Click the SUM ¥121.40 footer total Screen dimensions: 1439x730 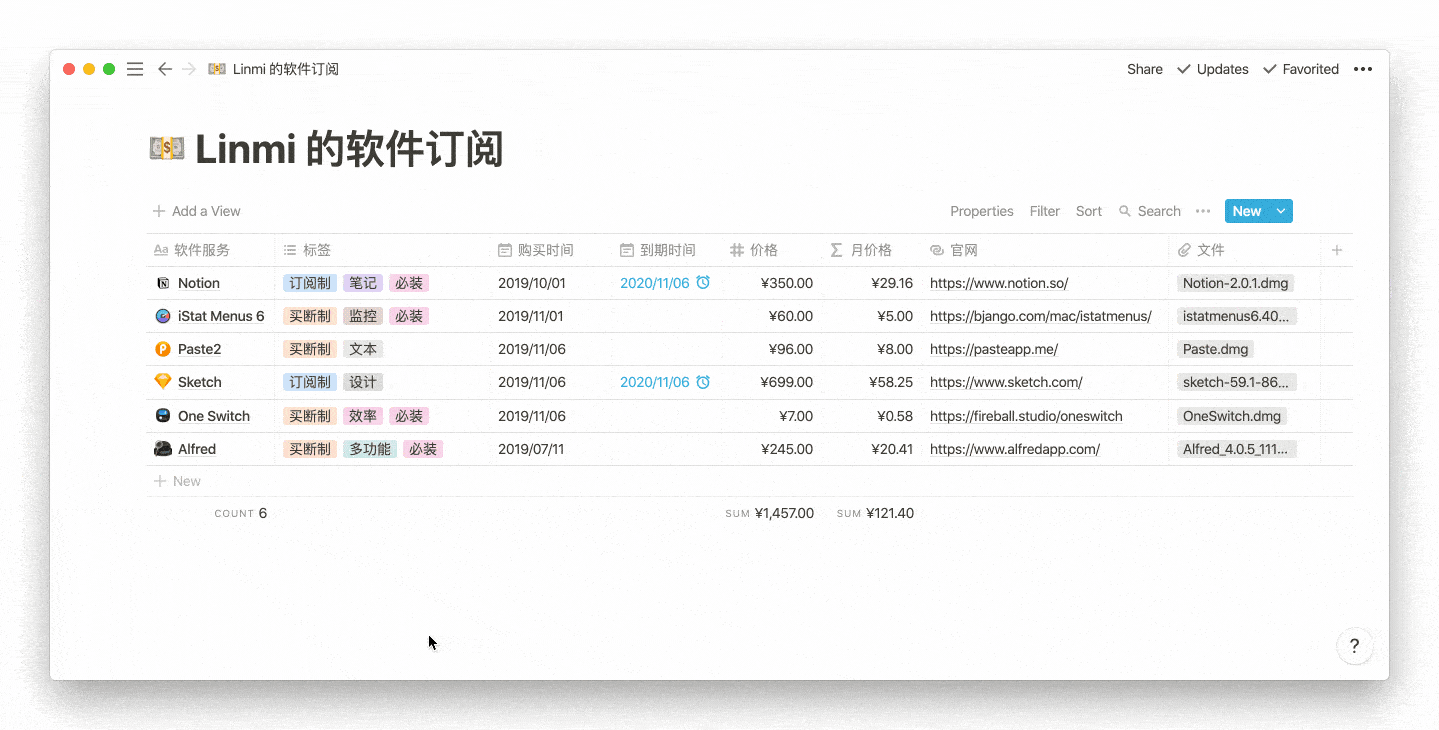875,513
